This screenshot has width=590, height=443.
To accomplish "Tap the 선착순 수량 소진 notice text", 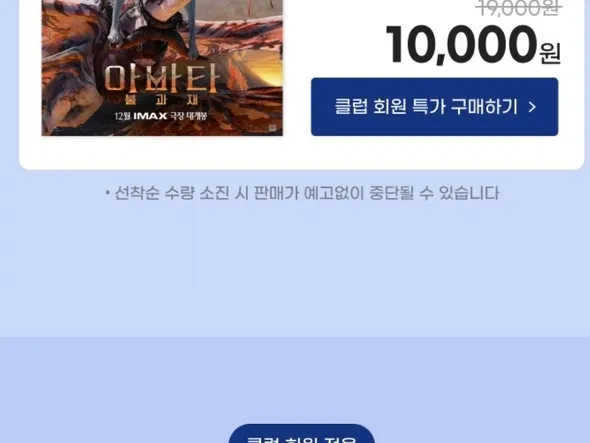I will coord(307,193).
